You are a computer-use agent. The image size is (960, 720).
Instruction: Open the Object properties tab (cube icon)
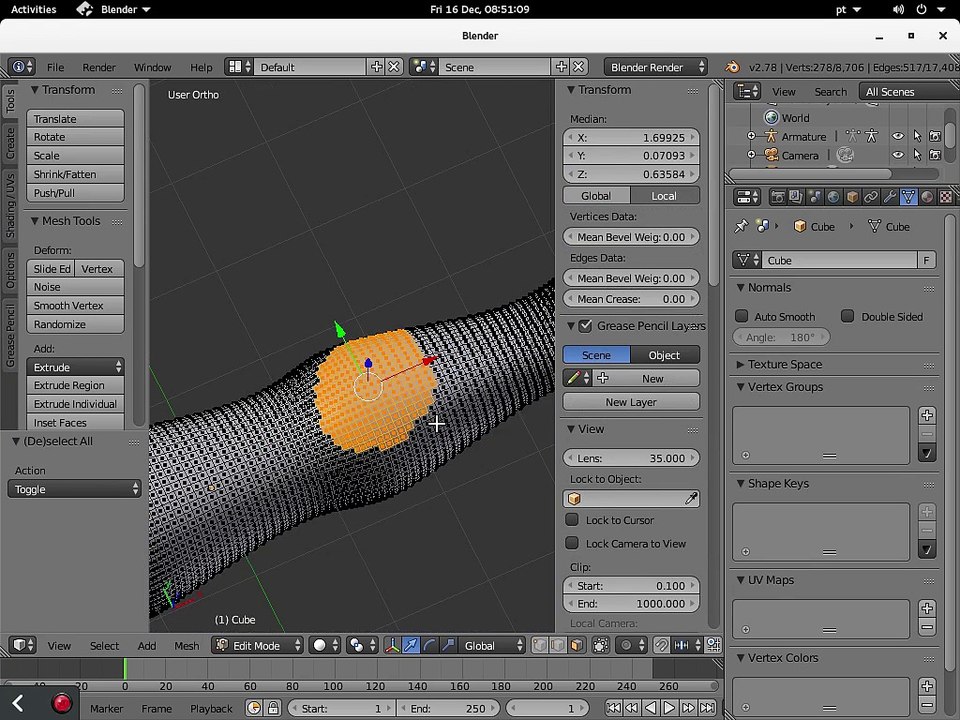point(852,197)
